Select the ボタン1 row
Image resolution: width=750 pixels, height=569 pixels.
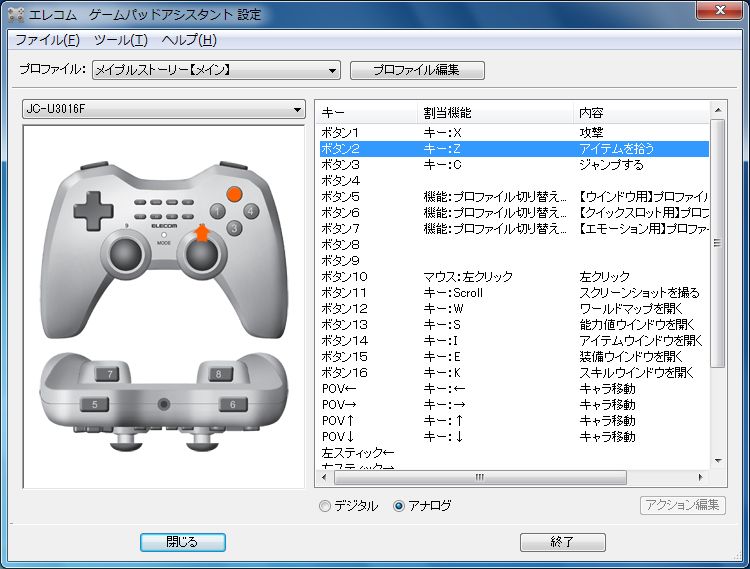coord(514,132)
